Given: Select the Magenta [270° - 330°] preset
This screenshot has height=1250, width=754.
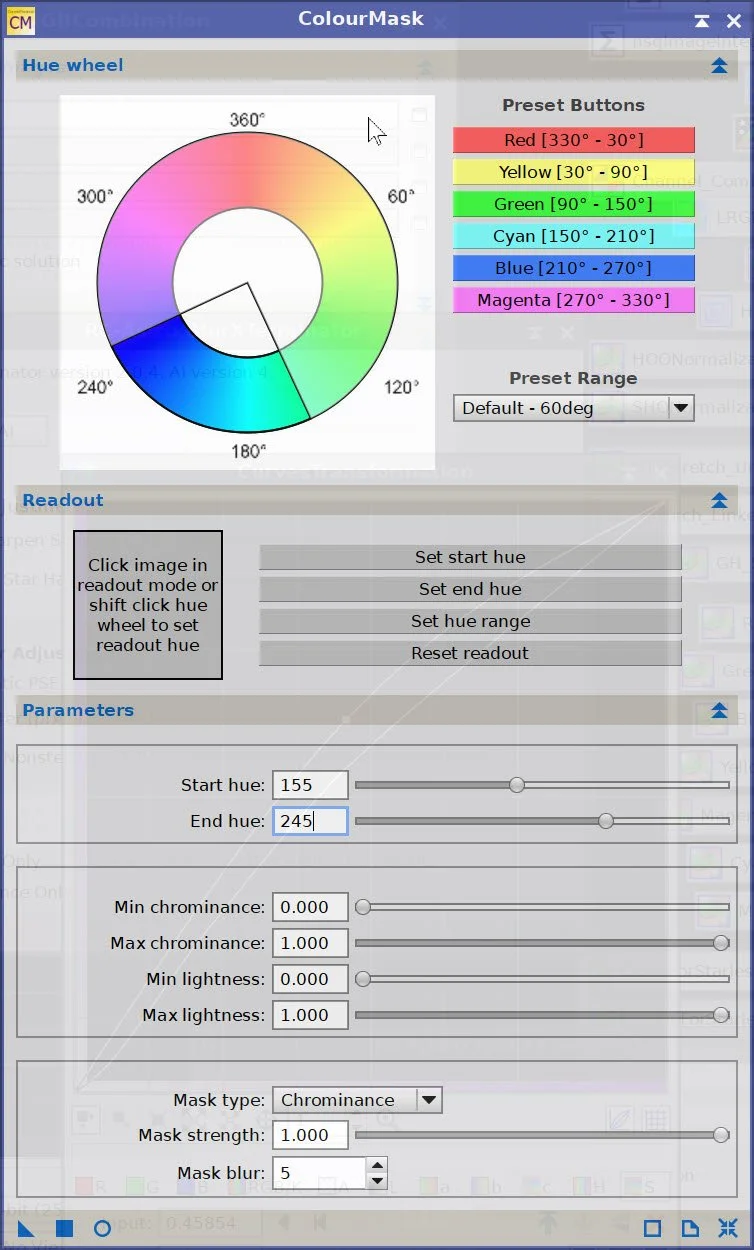Looking at the screenshot, I should tap(574, 300).
